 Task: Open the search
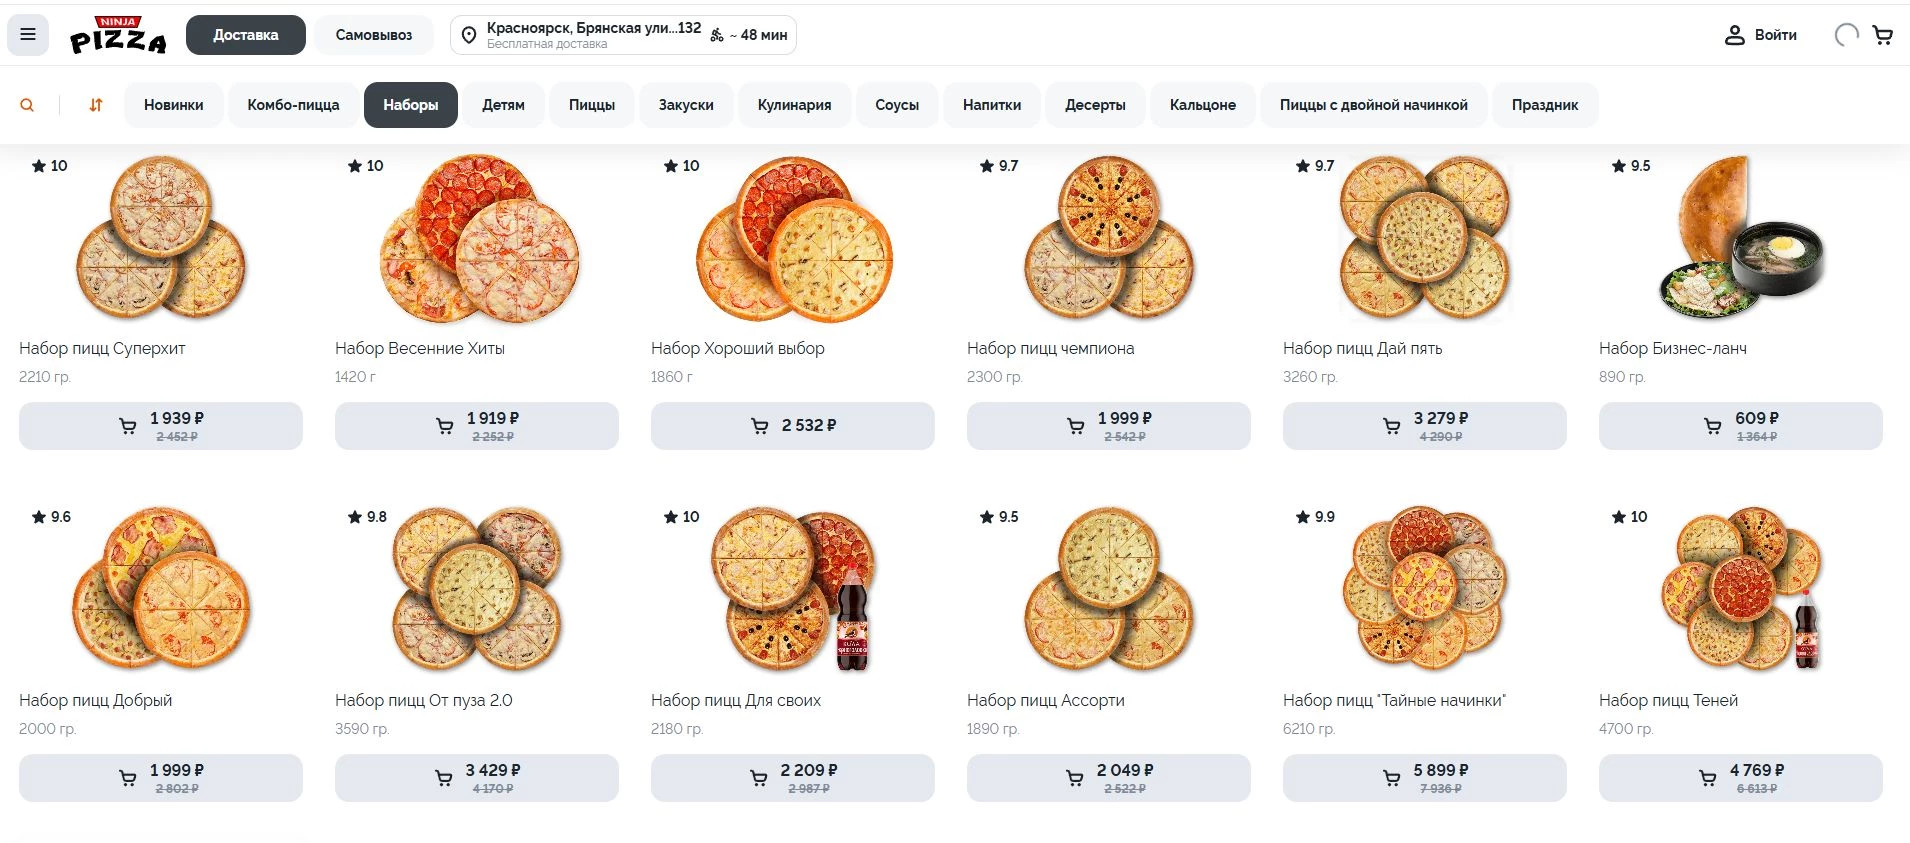tap(27, 104)
